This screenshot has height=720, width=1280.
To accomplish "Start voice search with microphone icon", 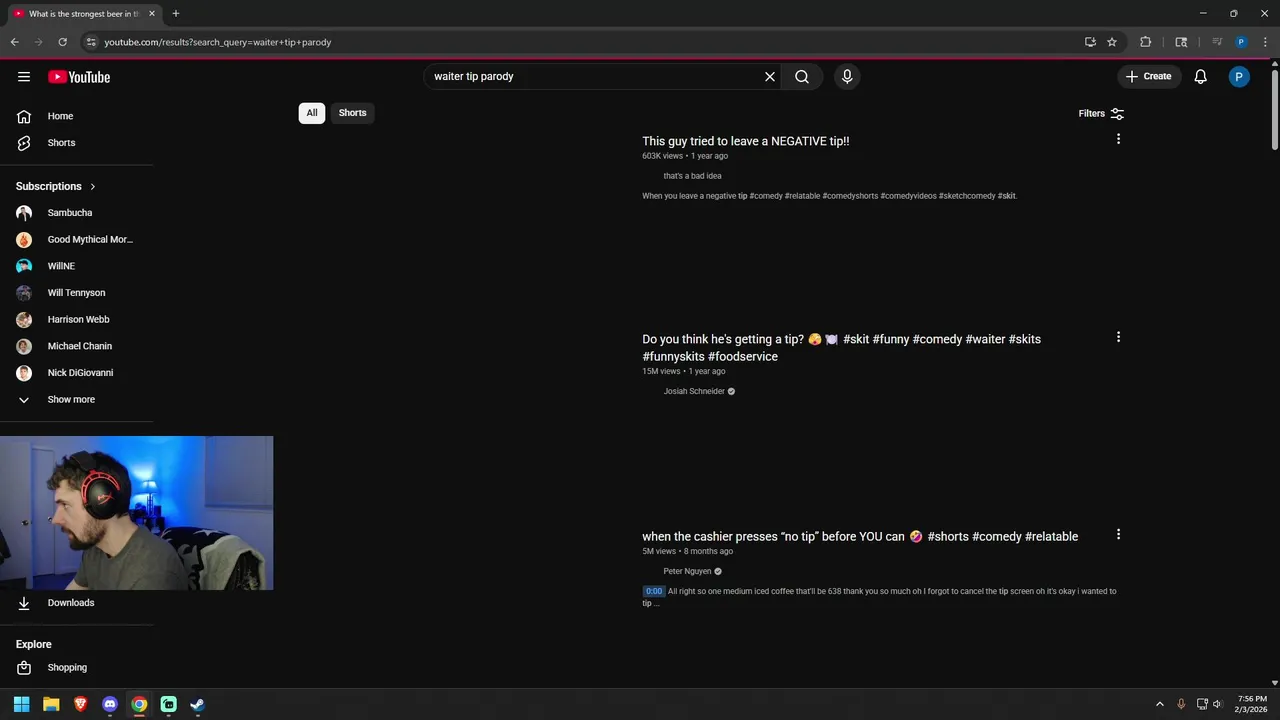I will click(847, 77).
